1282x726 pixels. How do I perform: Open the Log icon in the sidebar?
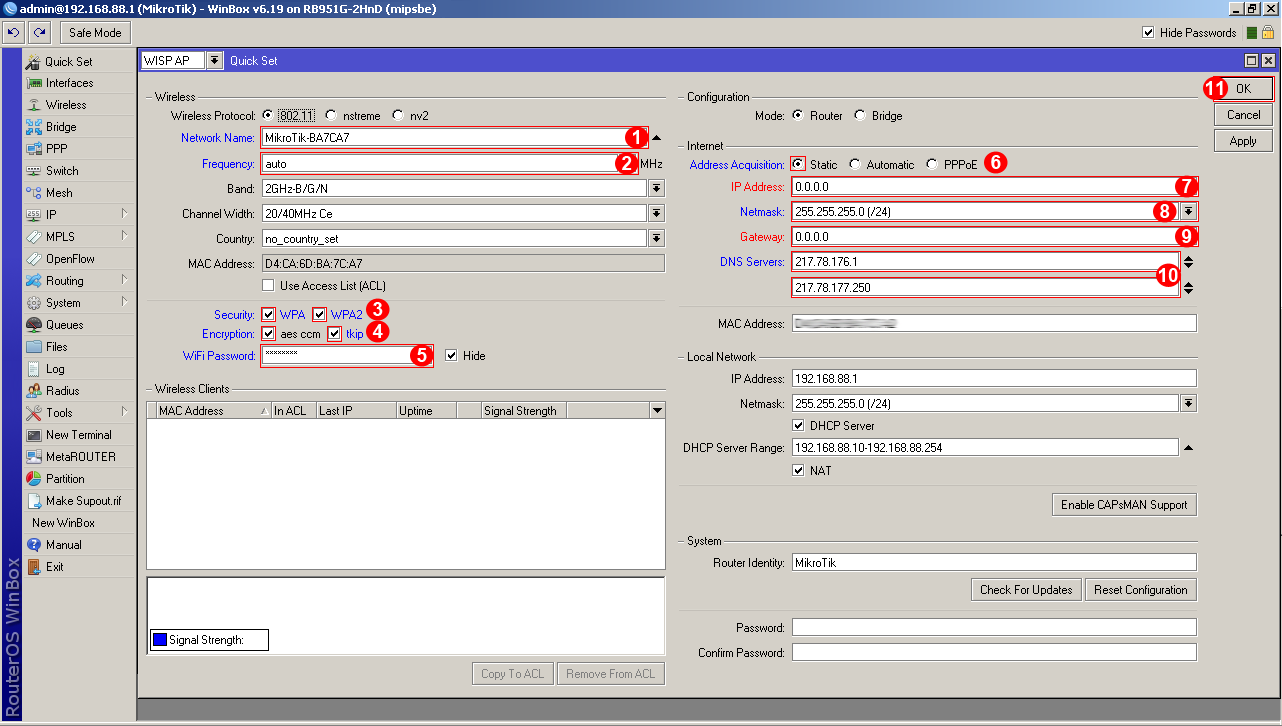click(x=34, y=369)
